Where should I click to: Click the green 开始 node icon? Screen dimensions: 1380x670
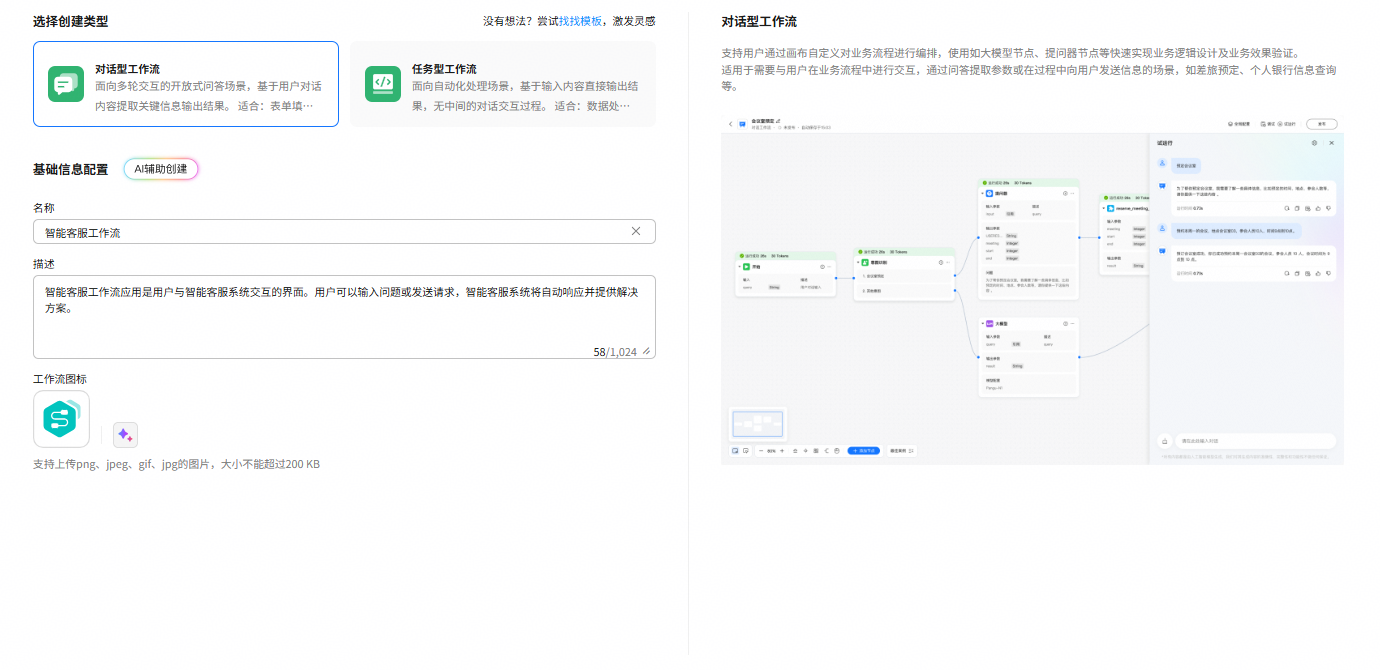pos(746,266)
